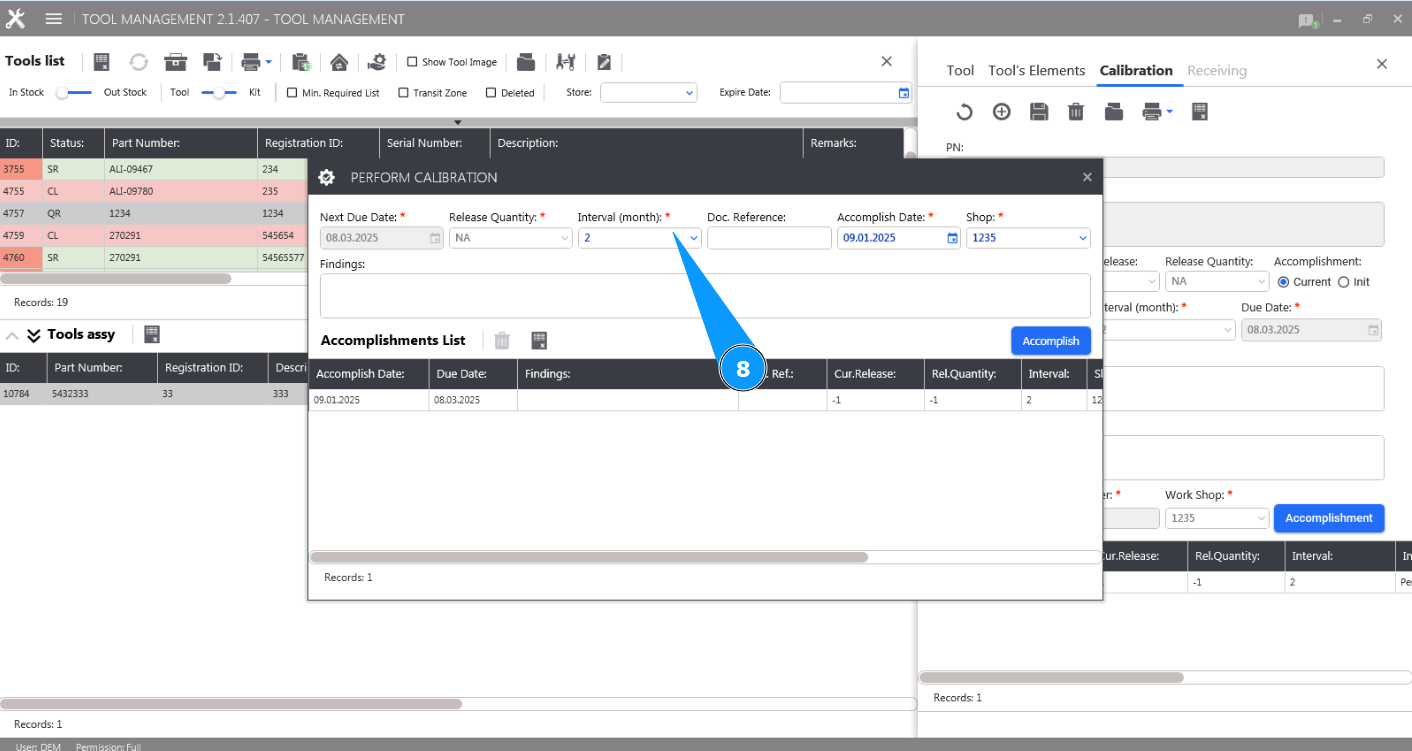Check the Min. Required List checkbox

(x=292, y=93)
